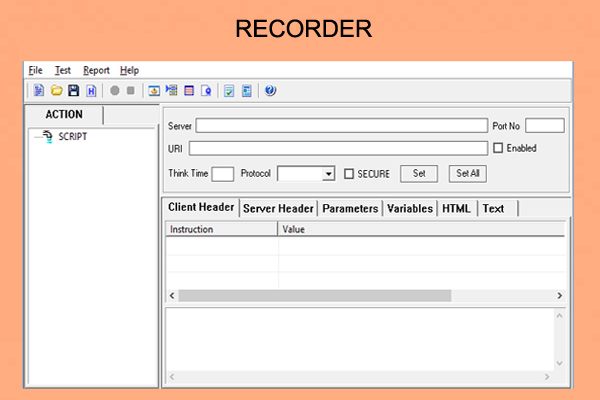600x400 pixels.
Task: Switch to the Server Header tab
Action: tap(279, 208)
